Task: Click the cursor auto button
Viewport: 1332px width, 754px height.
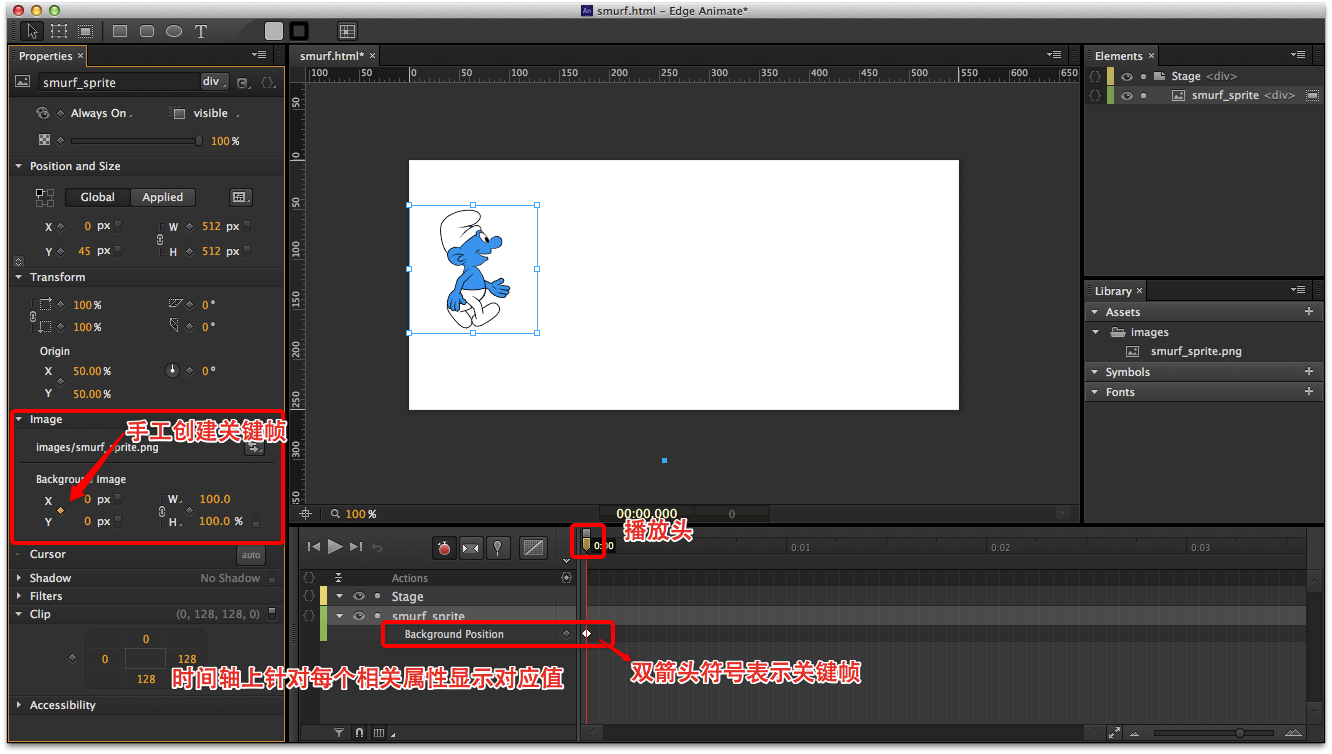Action: pyautogui.click(x=251, y=555)
